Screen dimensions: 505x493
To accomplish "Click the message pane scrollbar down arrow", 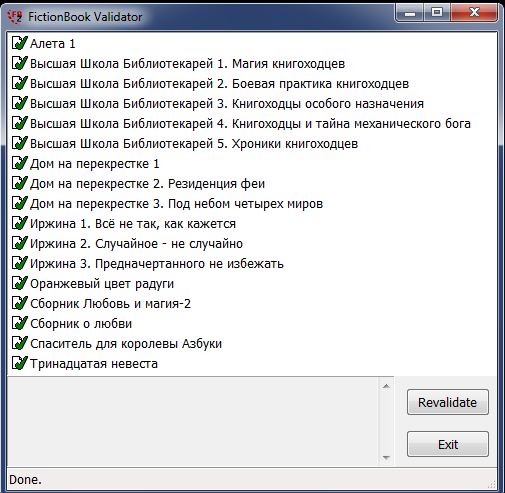I will [386, 458].
